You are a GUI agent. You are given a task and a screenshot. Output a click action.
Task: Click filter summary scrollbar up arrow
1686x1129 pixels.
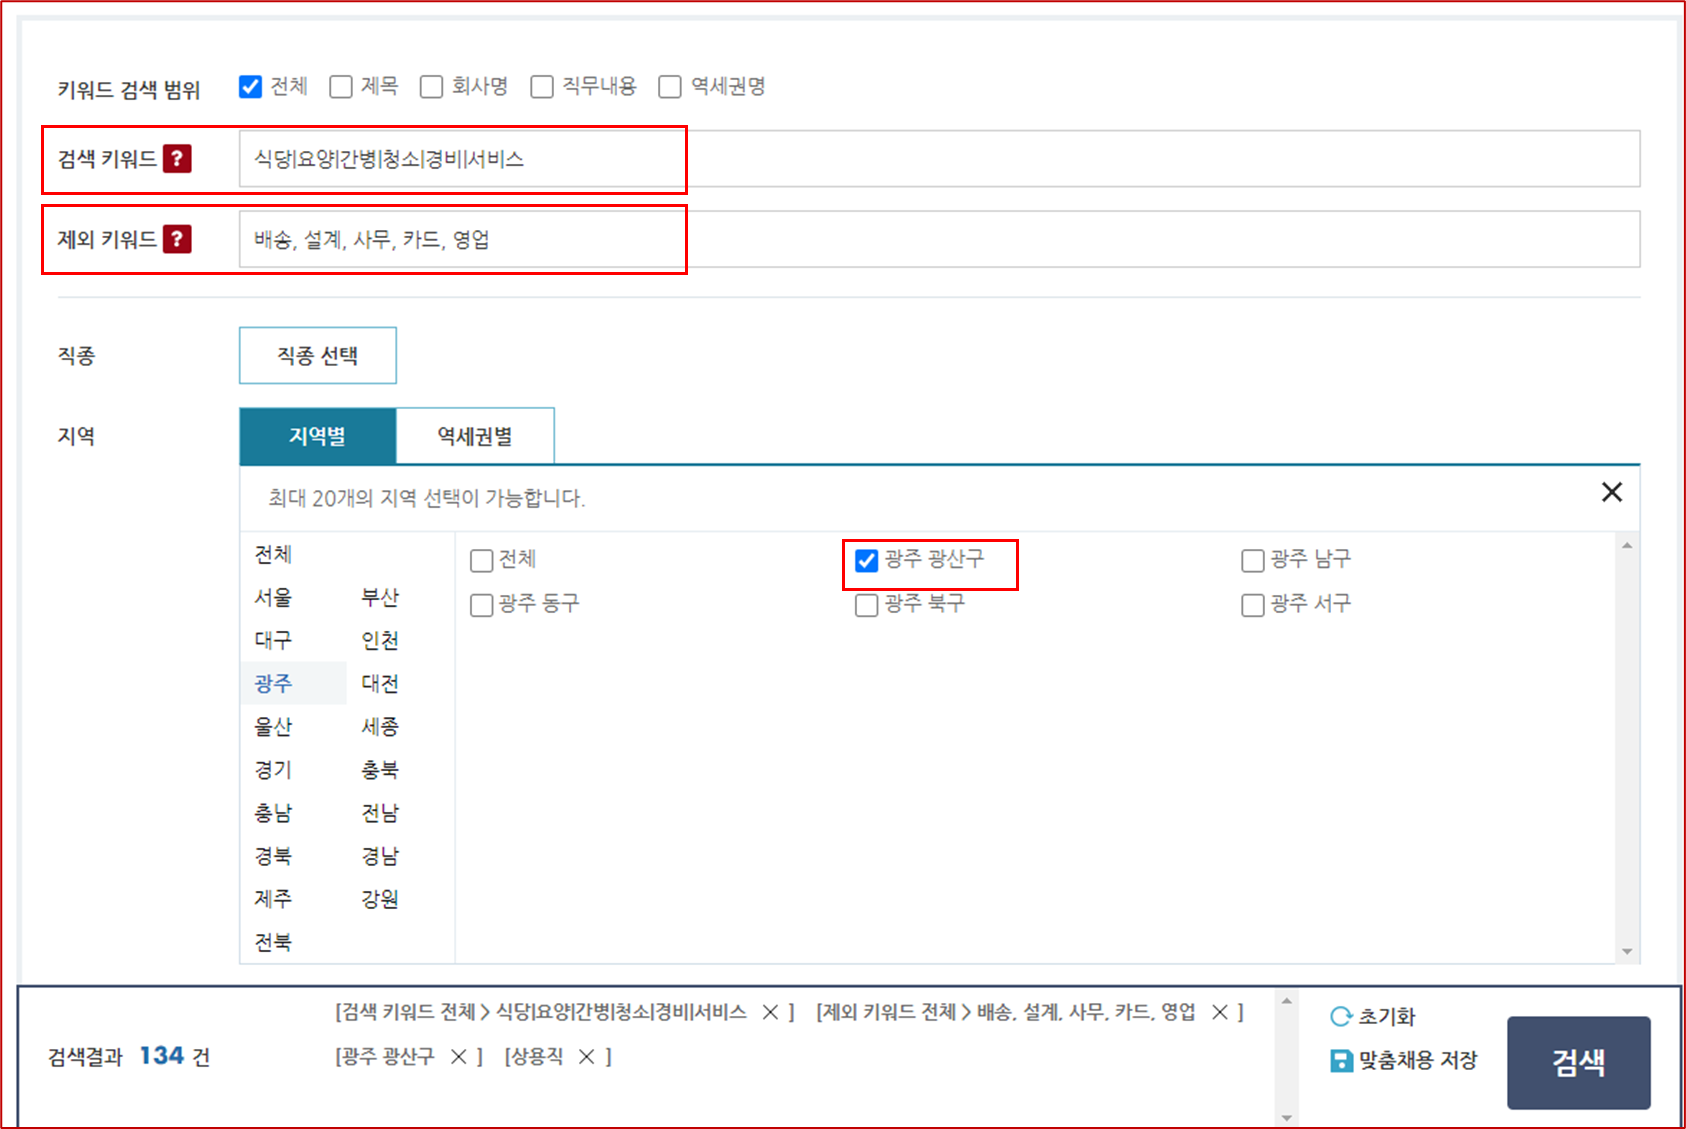click(x=1287, y=1001)
